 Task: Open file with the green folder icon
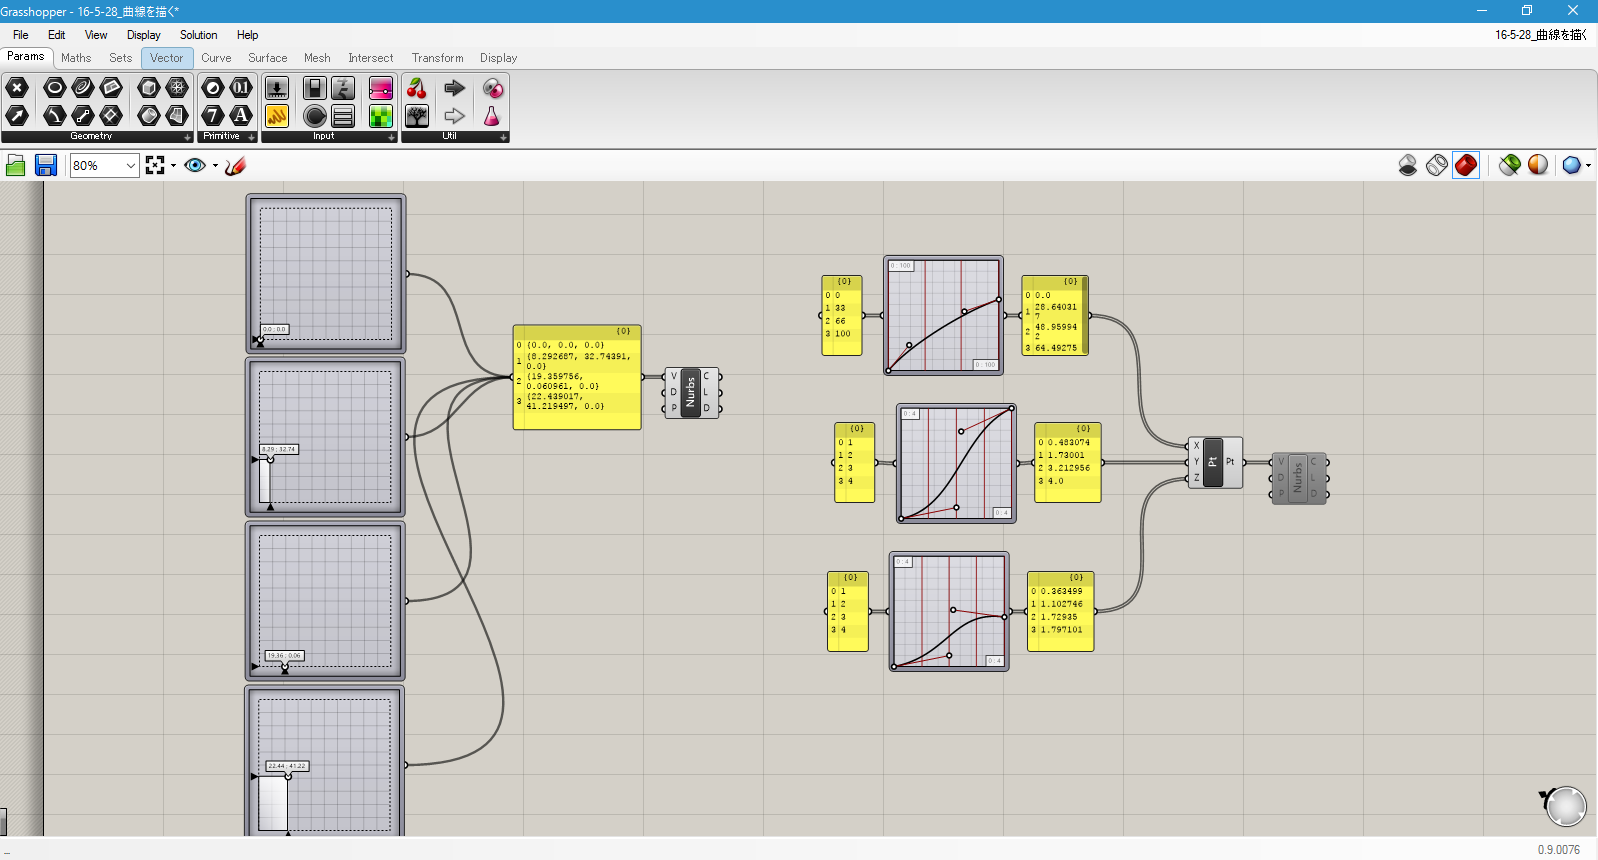pos(15,165)
